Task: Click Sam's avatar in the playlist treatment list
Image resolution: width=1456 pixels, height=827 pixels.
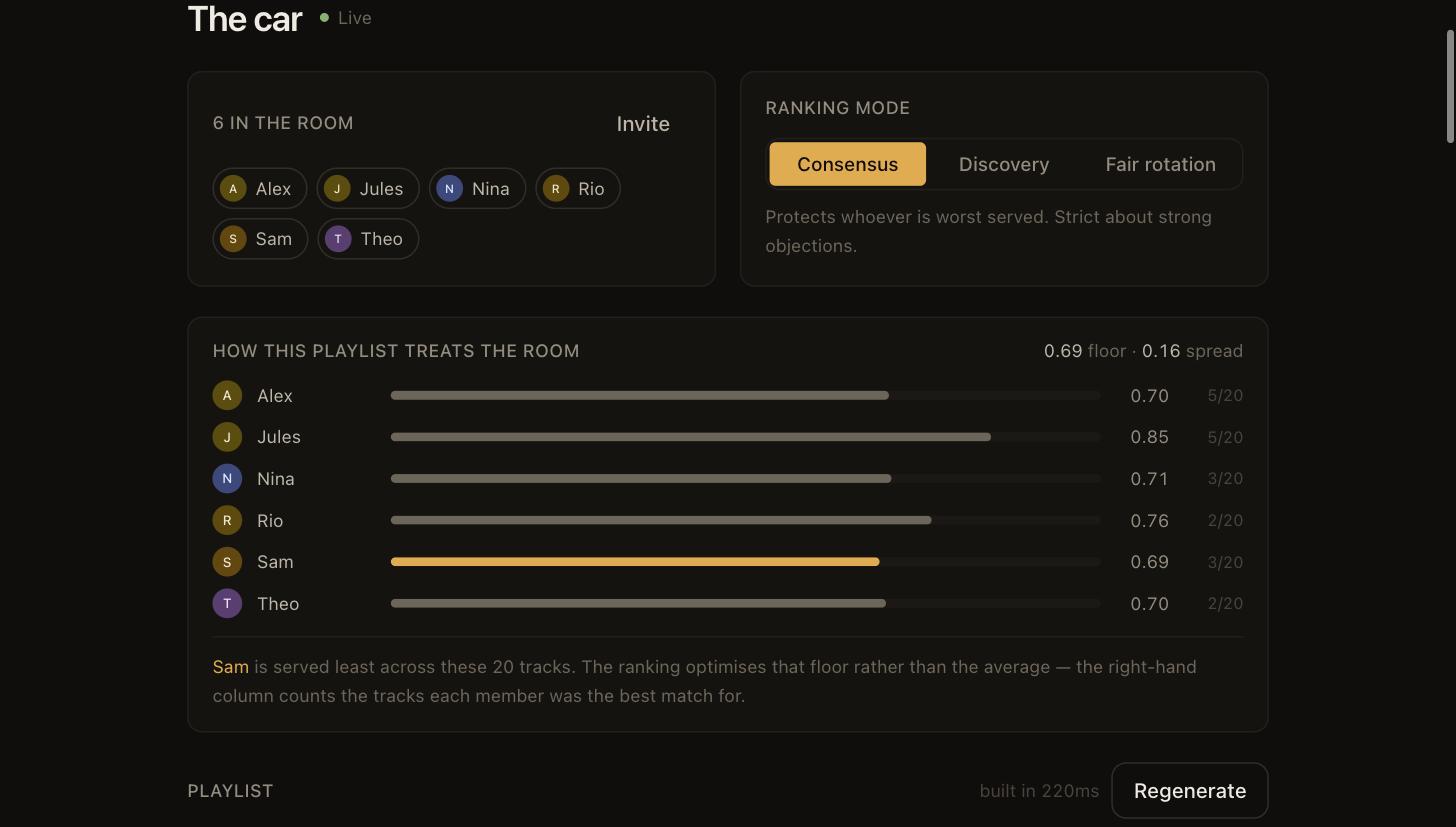Action: click(x=227, y=562)
